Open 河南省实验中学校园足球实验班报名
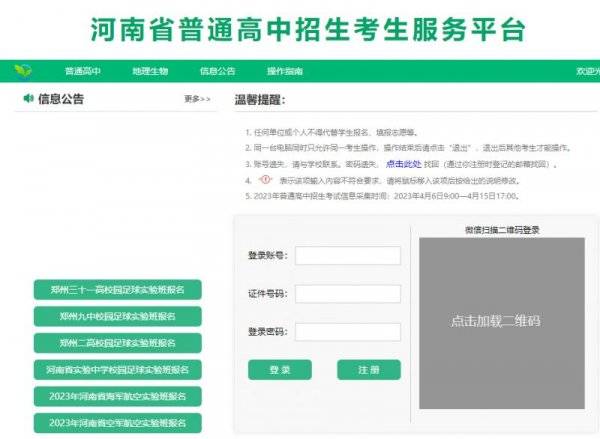Screen dimensions: 600x439 tap(117, 370)
